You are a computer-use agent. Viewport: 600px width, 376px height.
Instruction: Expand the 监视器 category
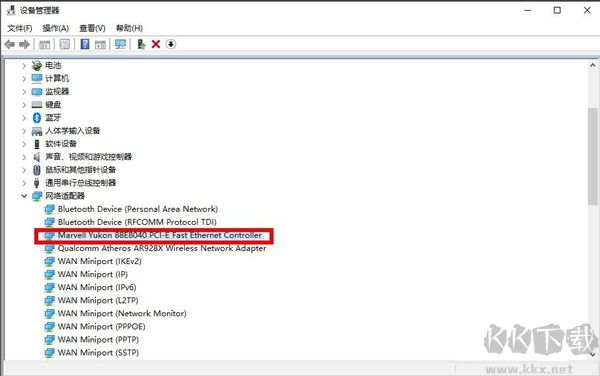click(24, 92)
